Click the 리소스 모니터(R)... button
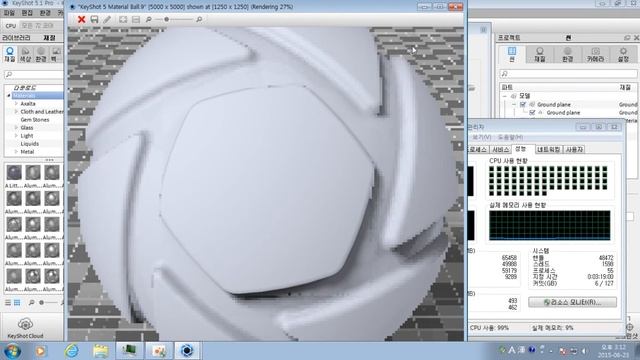The height and width of the screenshot is (360, 640). pos(572,302)
